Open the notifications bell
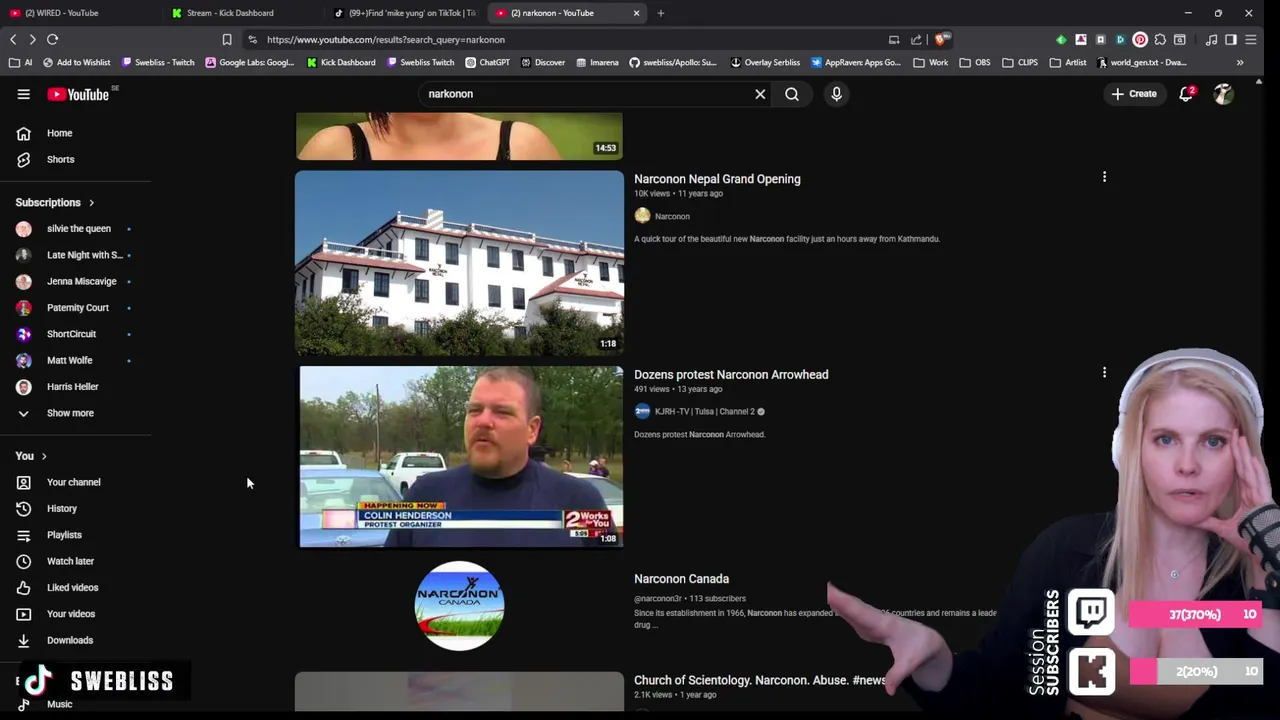This screenshot has height=720, width=1280. (1186, 94)
